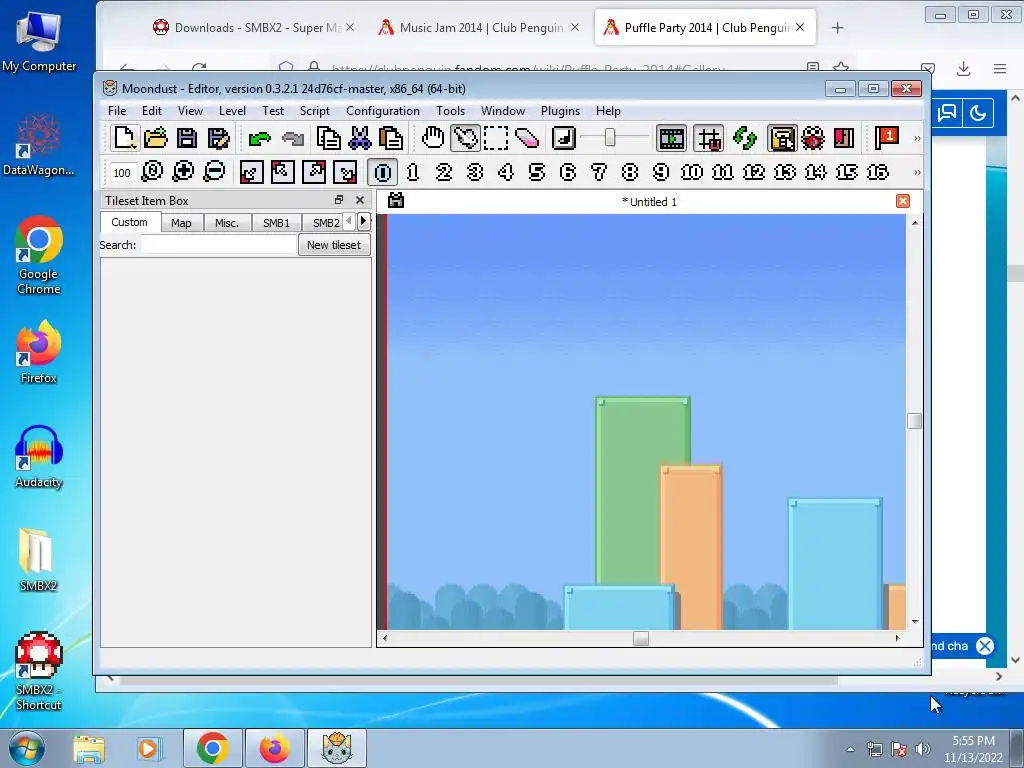The width and height of the screenshot is (1024, 768).
Task: Open the Level menu
Action: (232, 111)
